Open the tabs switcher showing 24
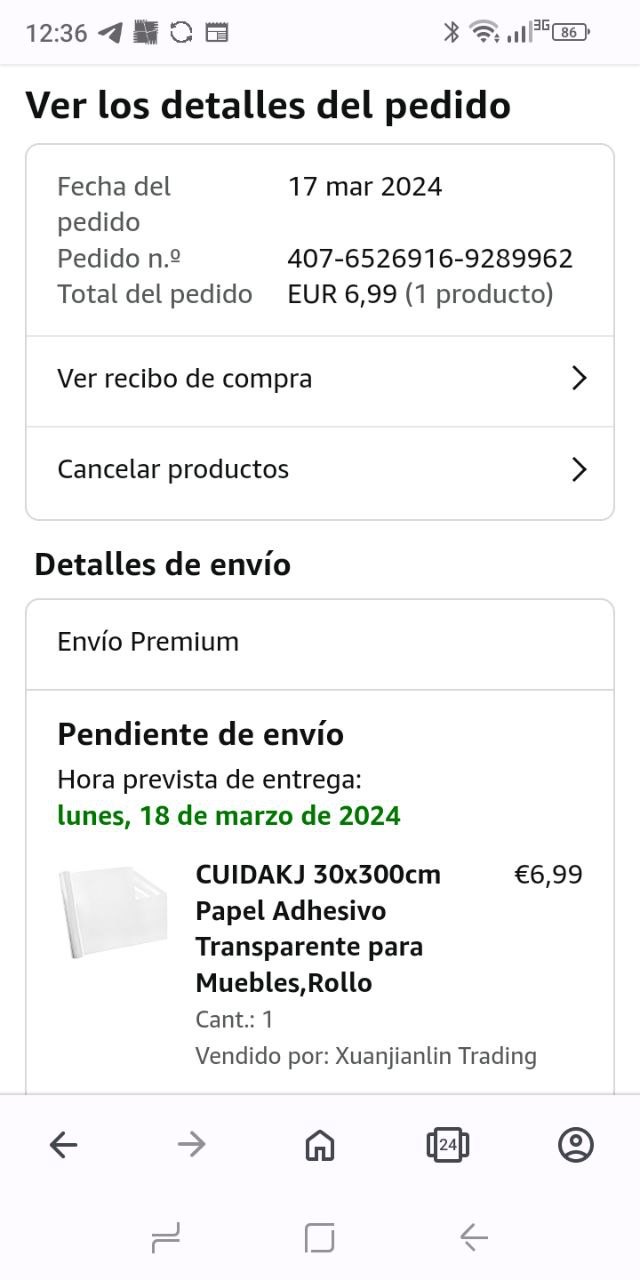Screen dimensions: 640x1280 [x=447, y=1144]
